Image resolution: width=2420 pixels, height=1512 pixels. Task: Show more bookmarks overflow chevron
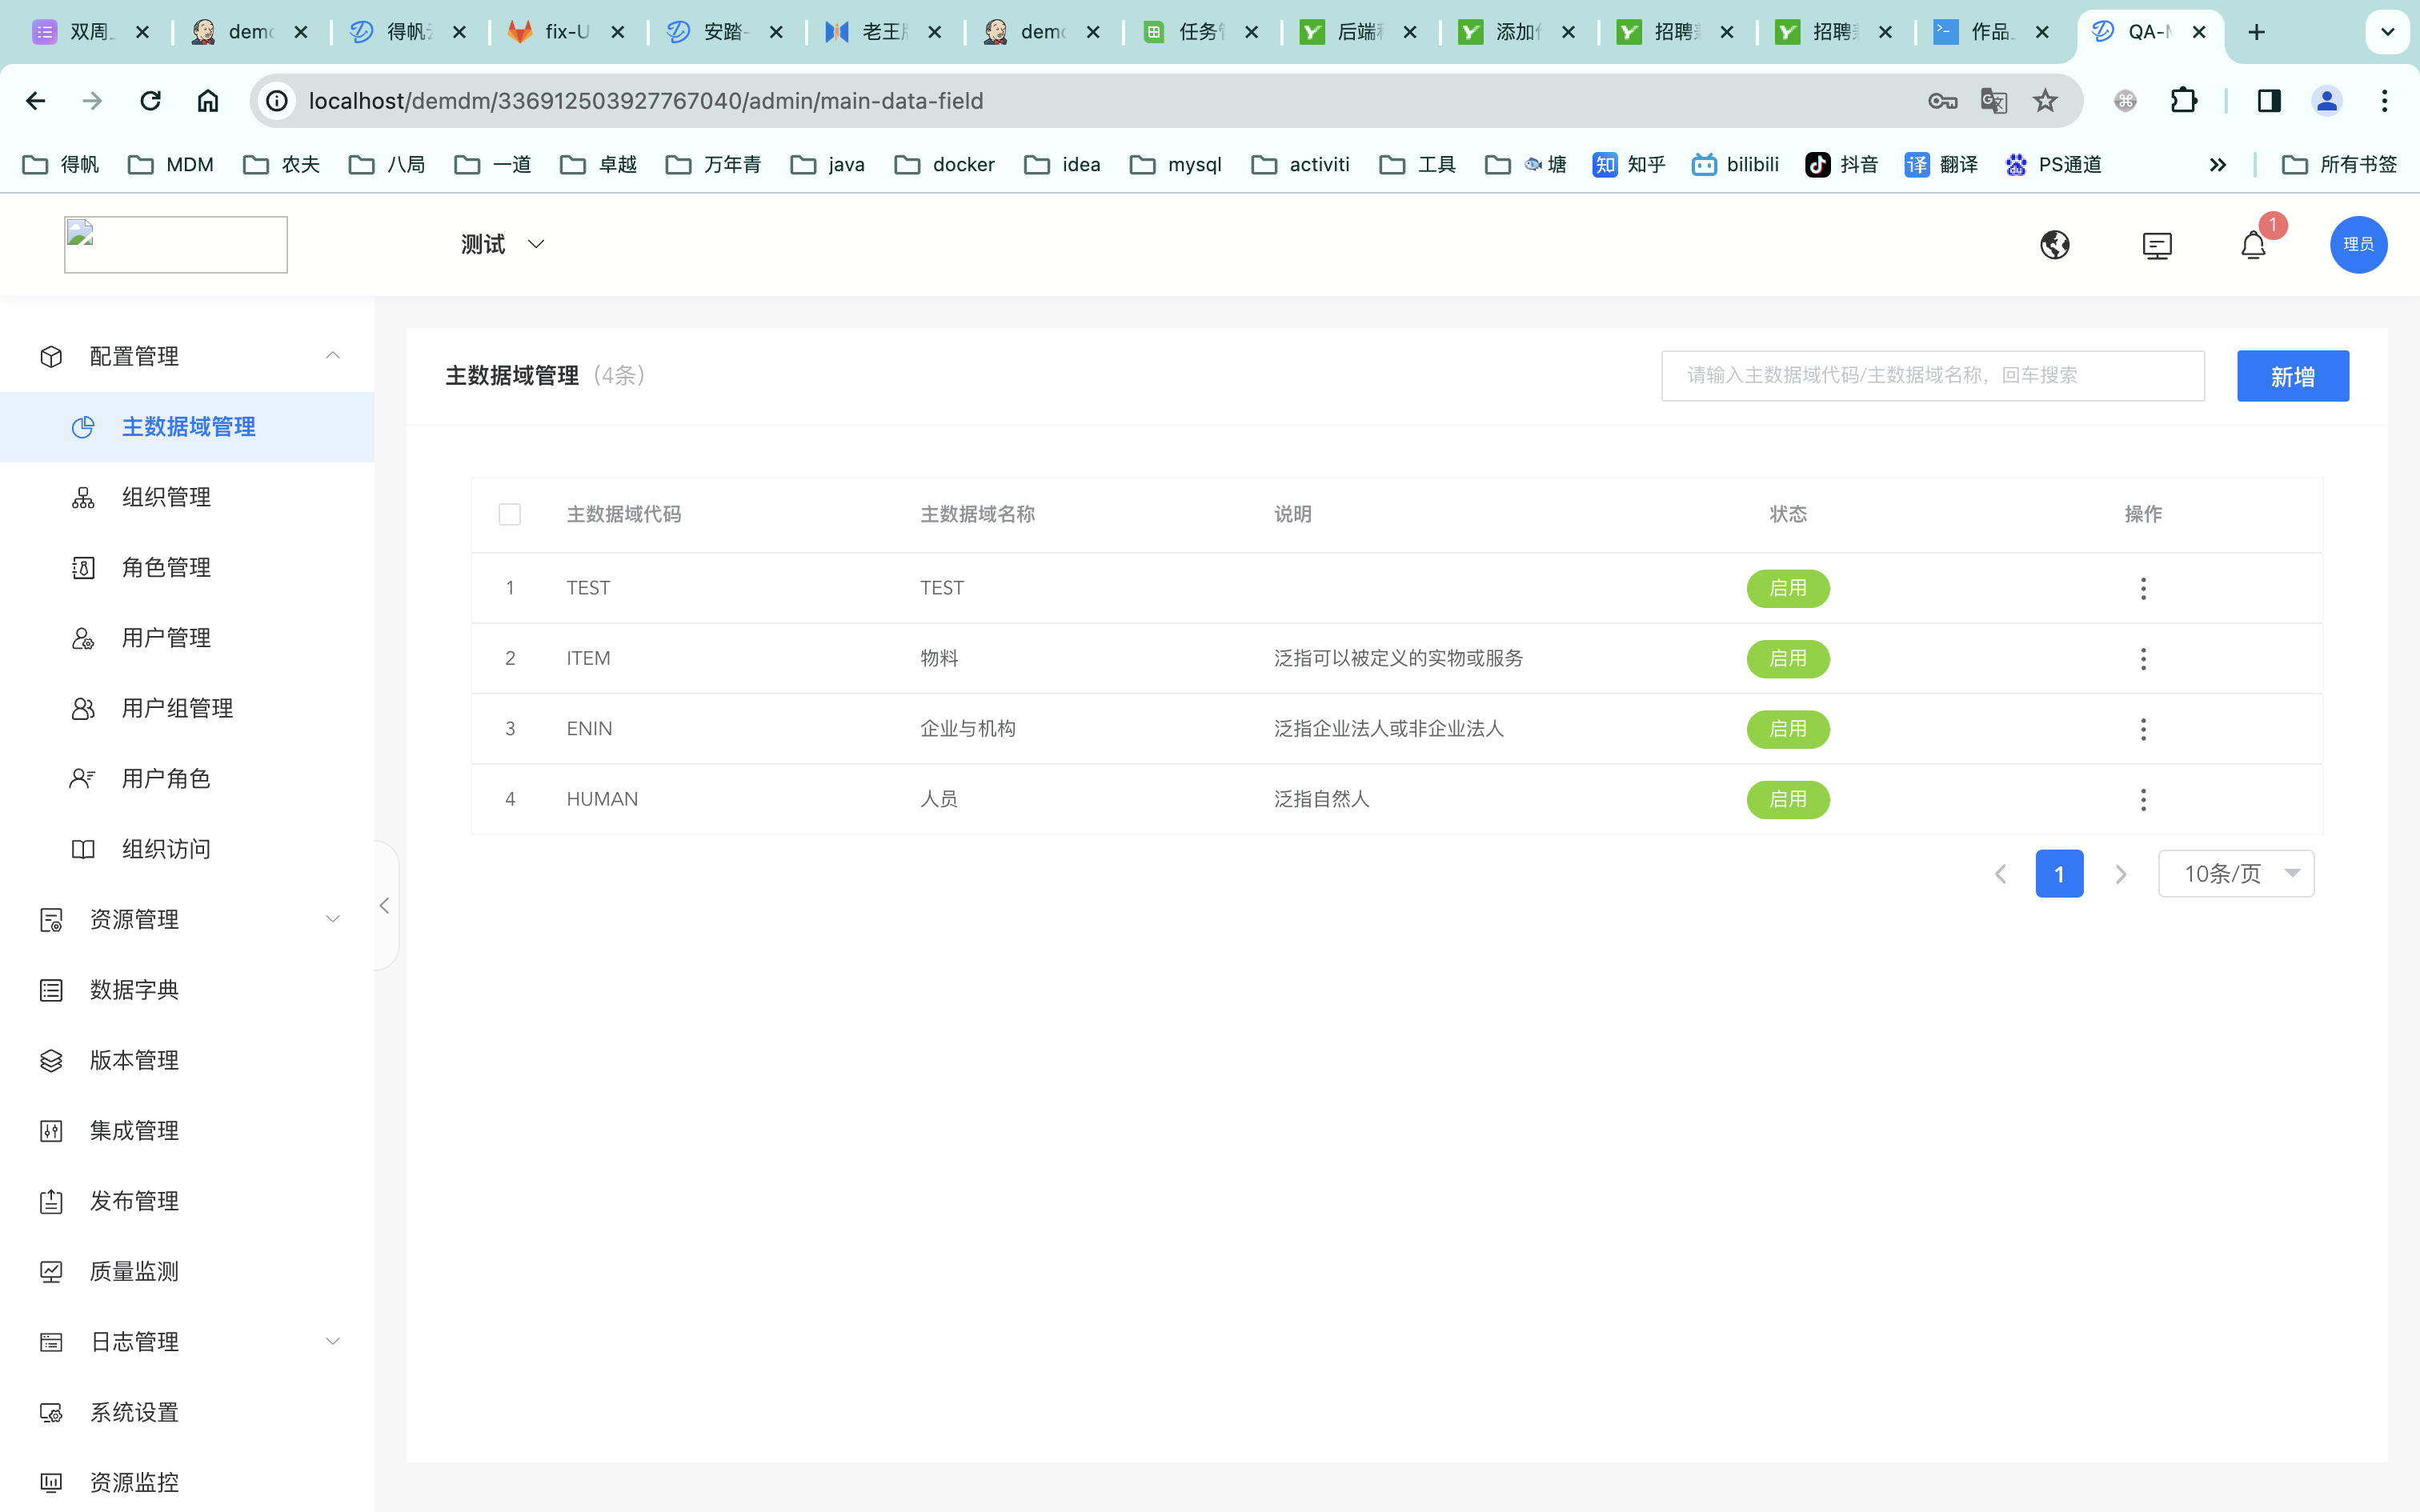tap(2217, 165)
